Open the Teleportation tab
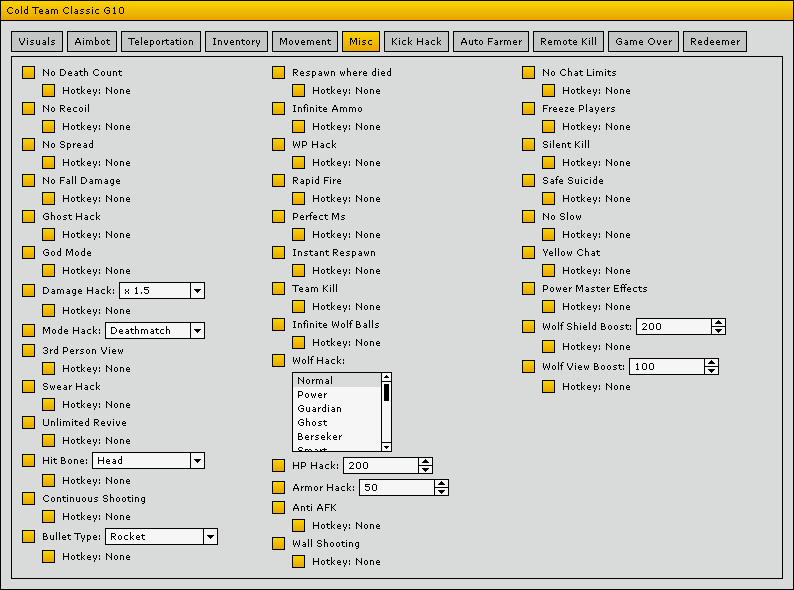Viewport: 794px width, 590px height. [161, 42]
